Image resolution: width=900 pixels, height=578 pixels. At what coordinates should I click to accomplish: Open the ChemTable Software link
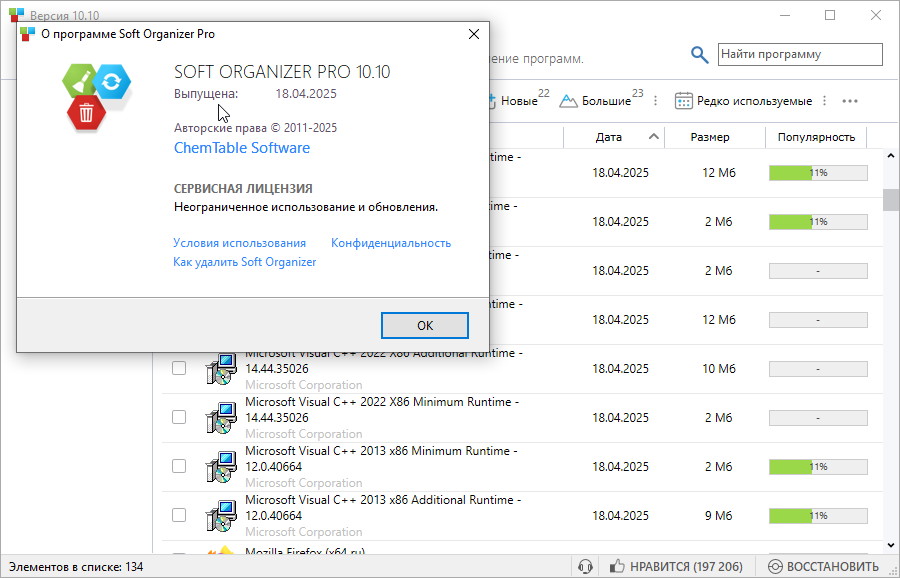pos(242,148)
